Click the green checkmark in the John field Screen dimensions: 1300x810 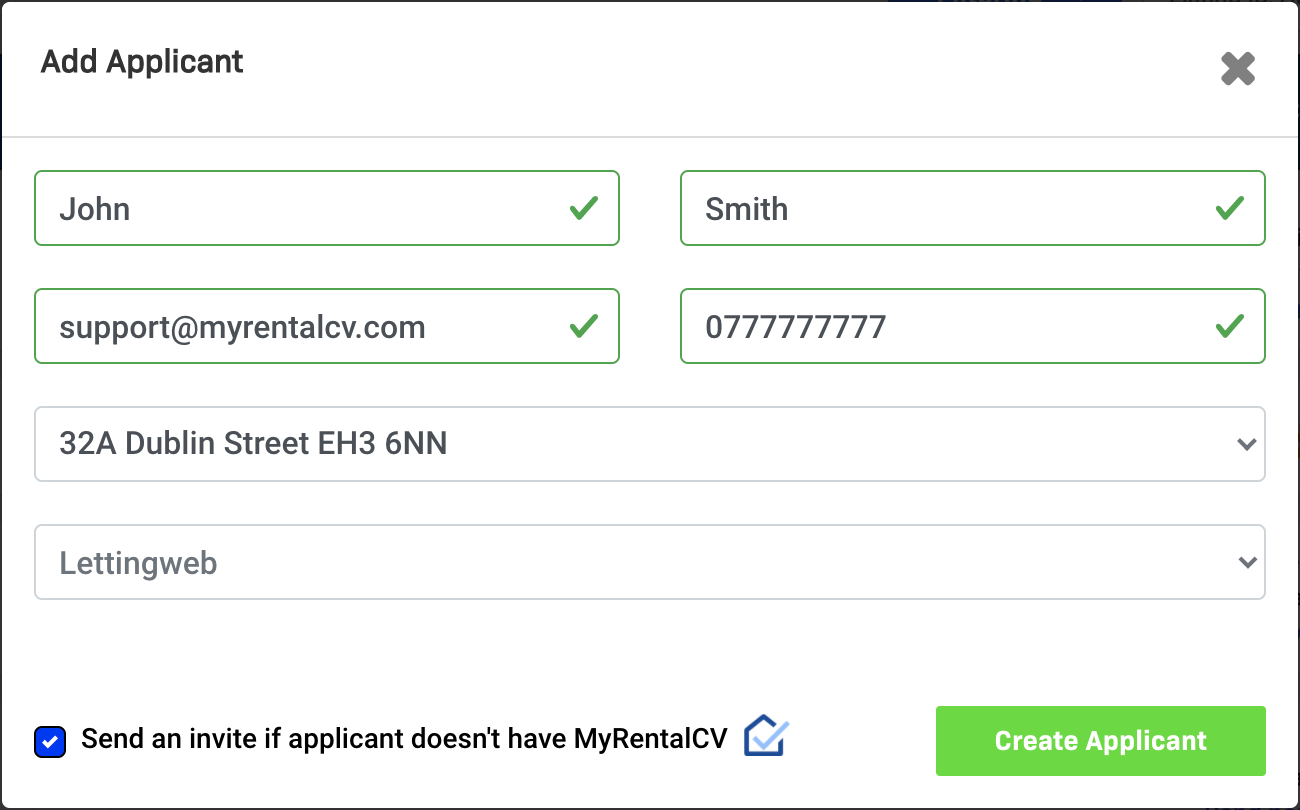pos(584,208)
